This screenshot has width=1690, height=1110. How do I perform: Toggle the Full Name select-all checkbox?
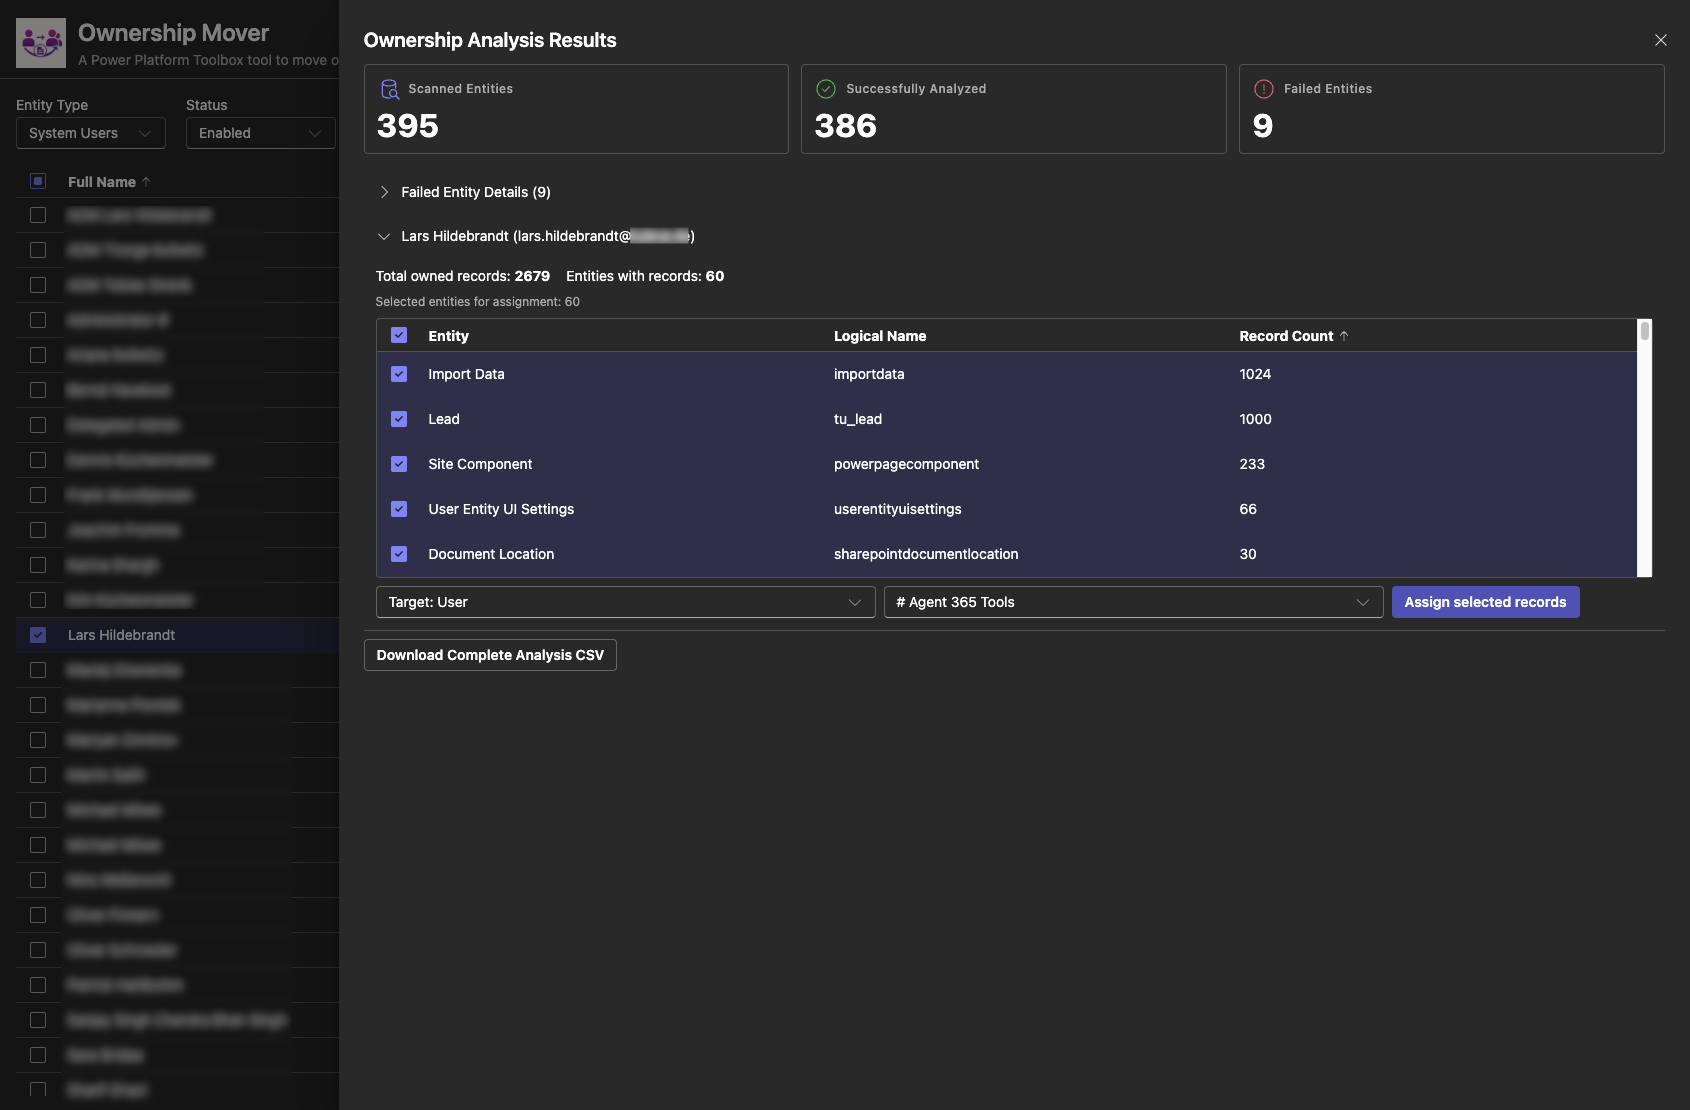(x=38, y=181)
